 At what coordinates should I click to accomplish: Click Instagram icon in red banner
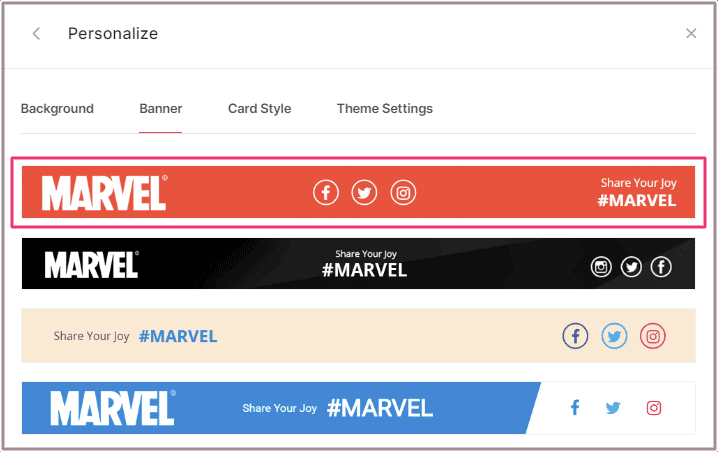click(x=403, y=193)
